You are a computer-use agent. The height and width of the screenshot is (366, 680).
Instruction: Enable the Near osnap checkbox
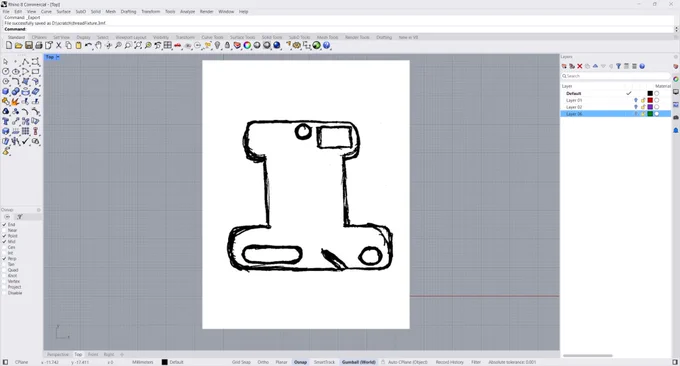point(4,230)
